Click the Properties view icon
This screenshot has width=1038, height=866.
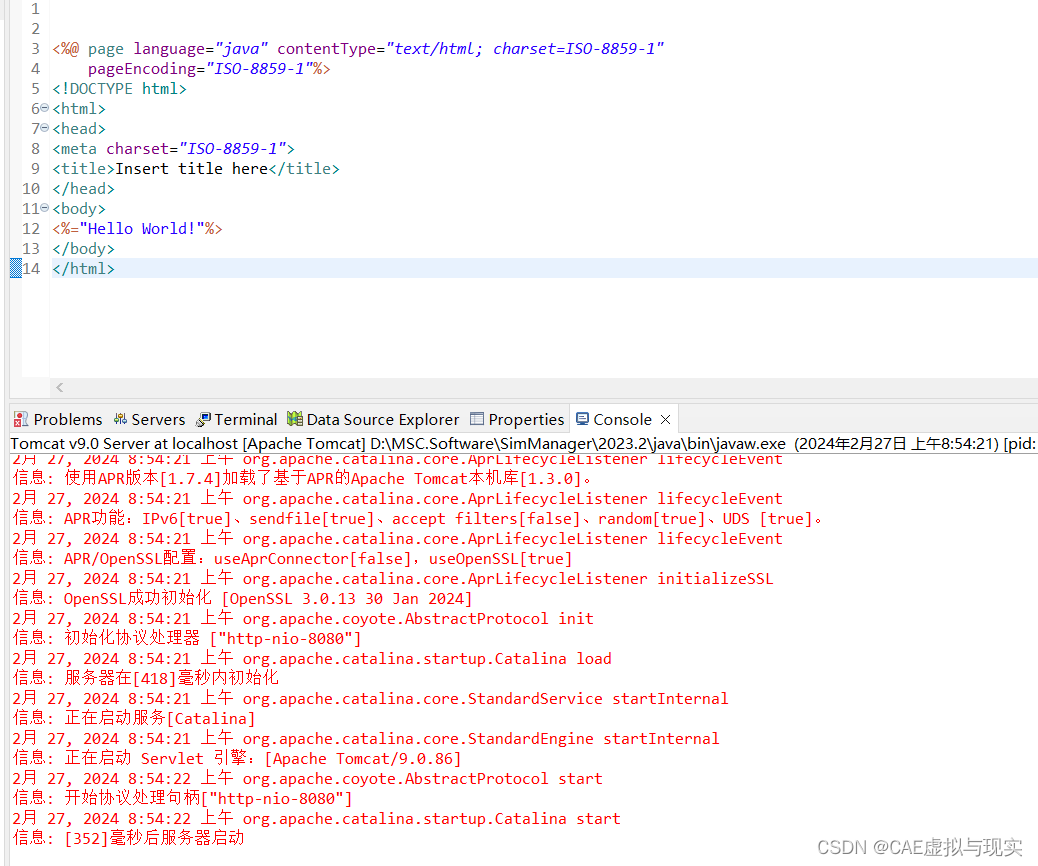477,419
